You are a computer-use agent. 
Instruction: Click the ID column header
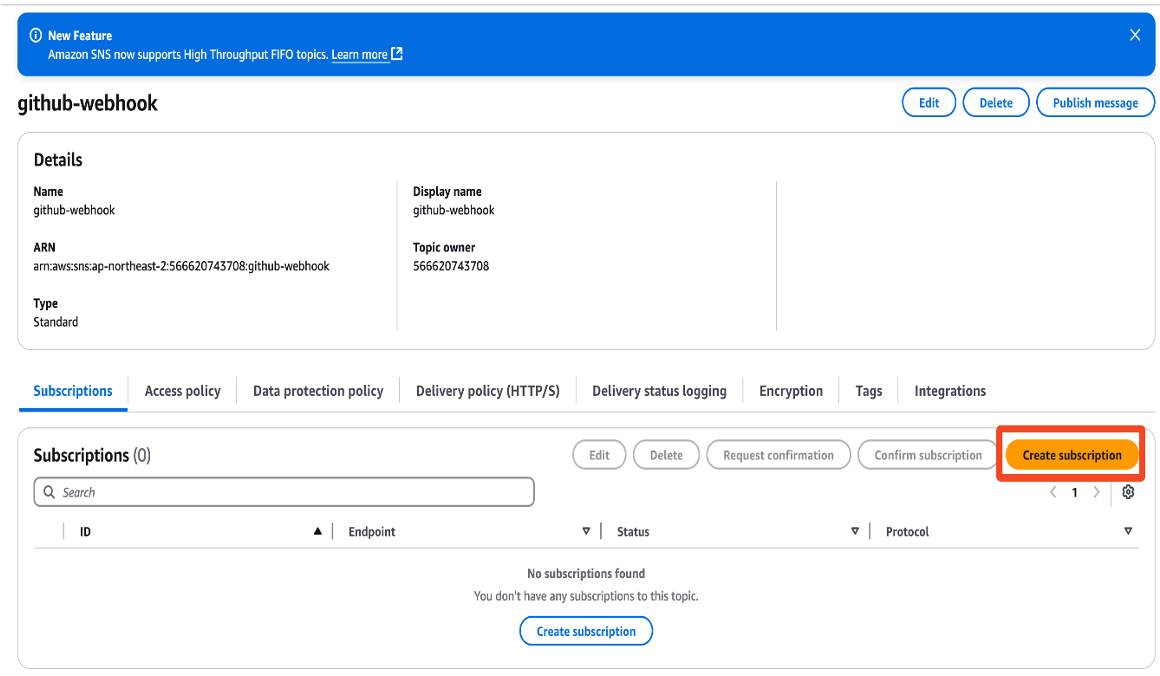(x=85, y=532)
